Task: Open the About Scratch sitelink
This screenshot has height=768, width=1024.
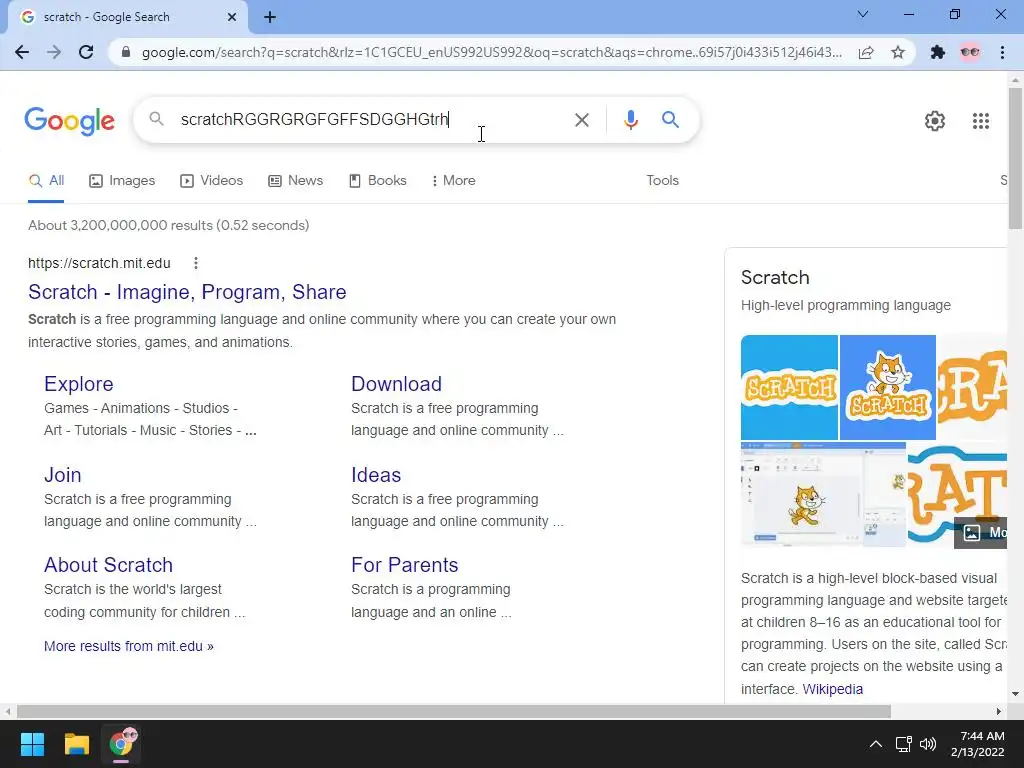Action: (108, 565)
